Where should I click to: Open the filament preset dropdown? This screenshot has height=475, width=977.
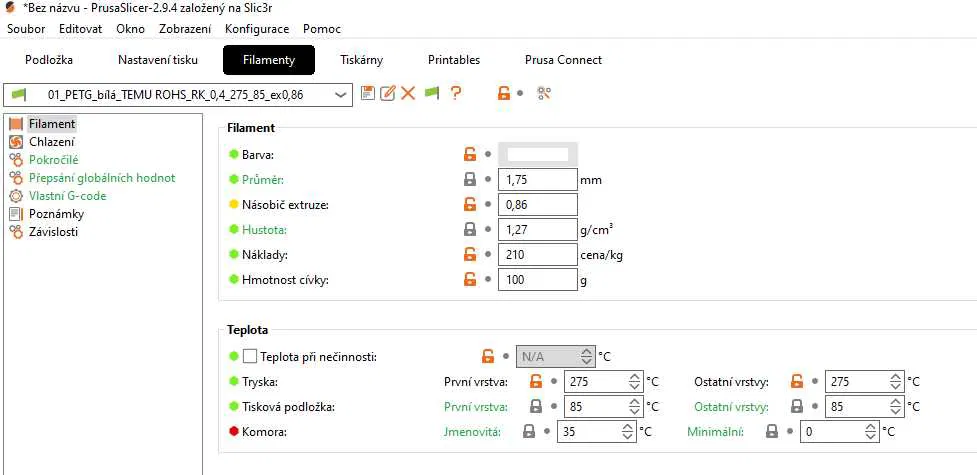click(341, 95)
